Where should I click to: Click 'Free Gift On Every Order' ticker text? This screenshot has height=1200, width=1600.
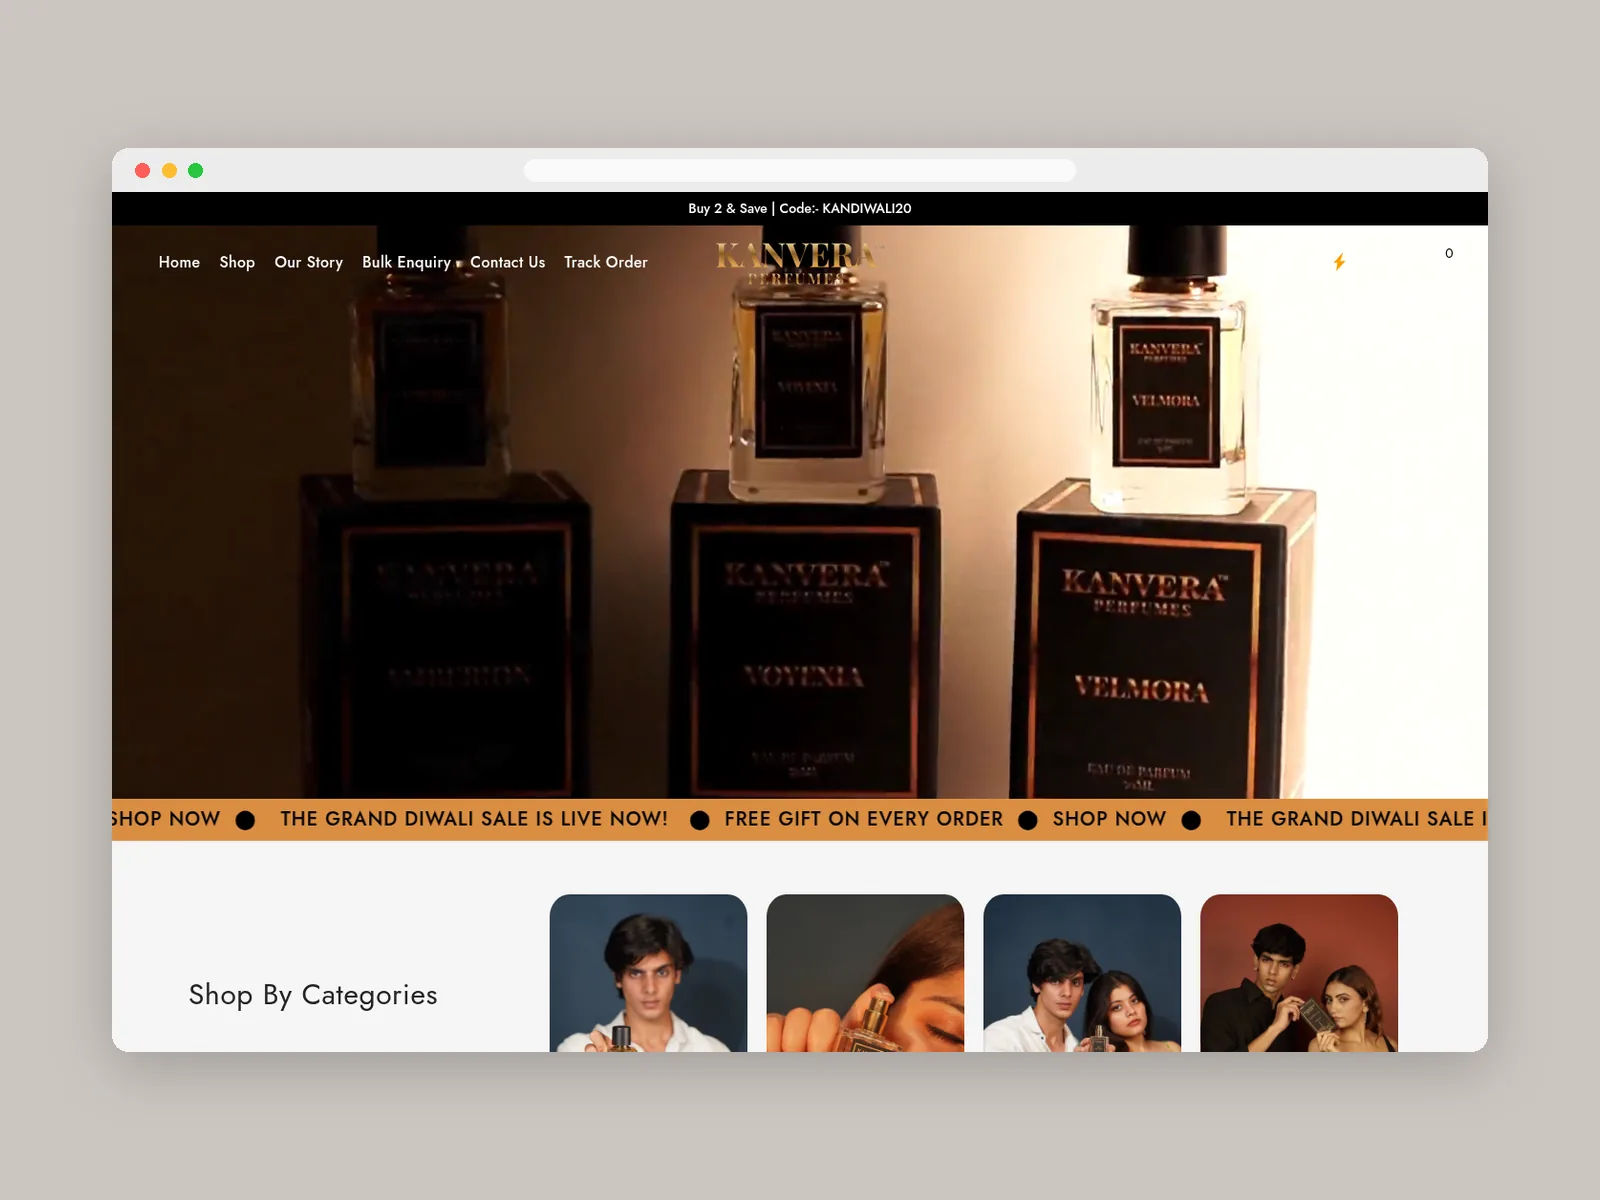864,819
